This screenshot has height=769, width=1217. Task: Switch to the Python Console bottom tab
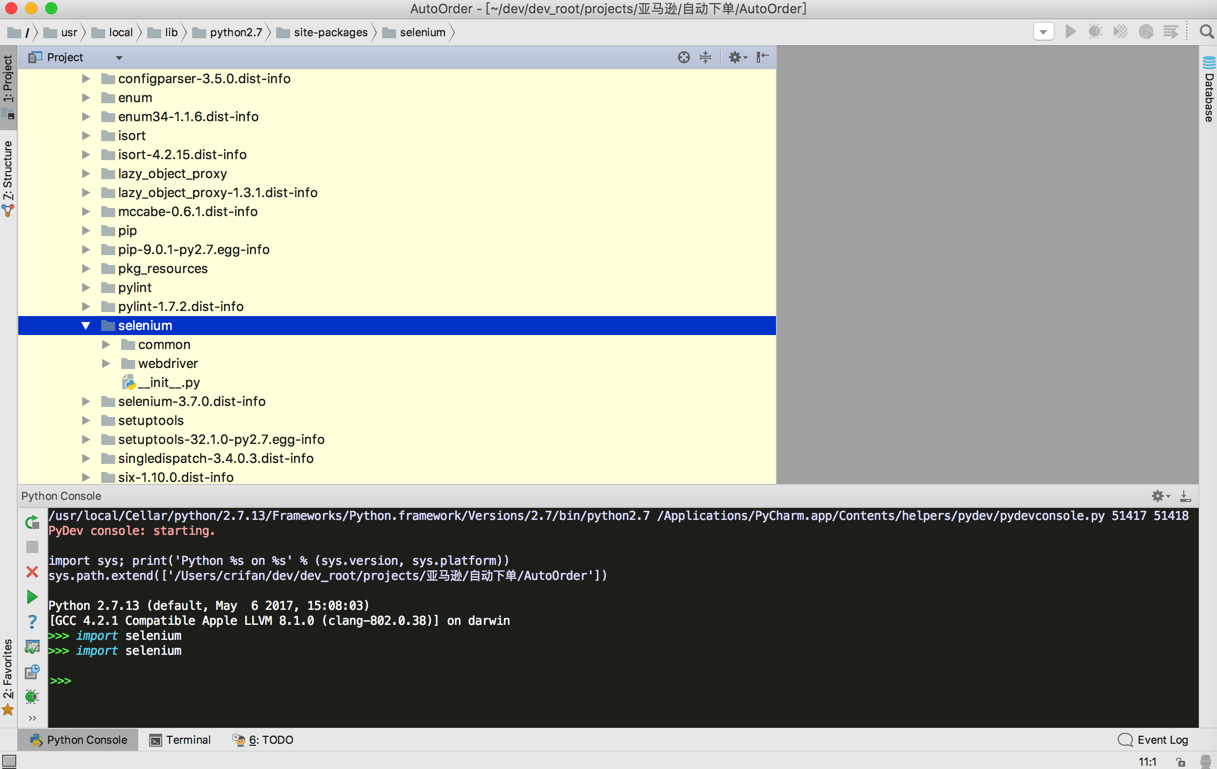pyautogui.click(x=78, y=740)
